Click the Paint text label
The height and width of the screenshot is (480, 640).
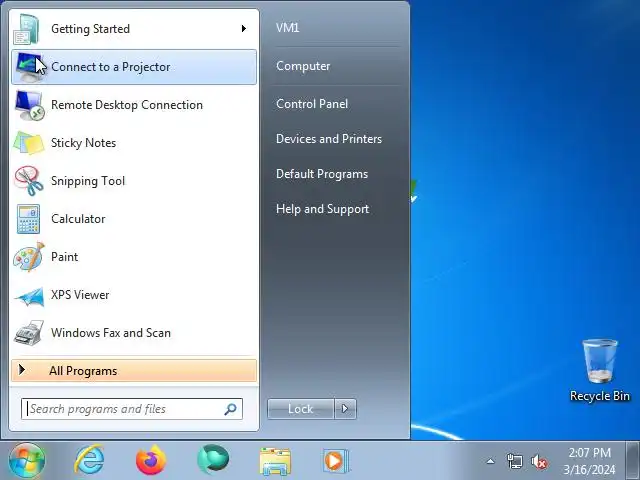[64, 257]
